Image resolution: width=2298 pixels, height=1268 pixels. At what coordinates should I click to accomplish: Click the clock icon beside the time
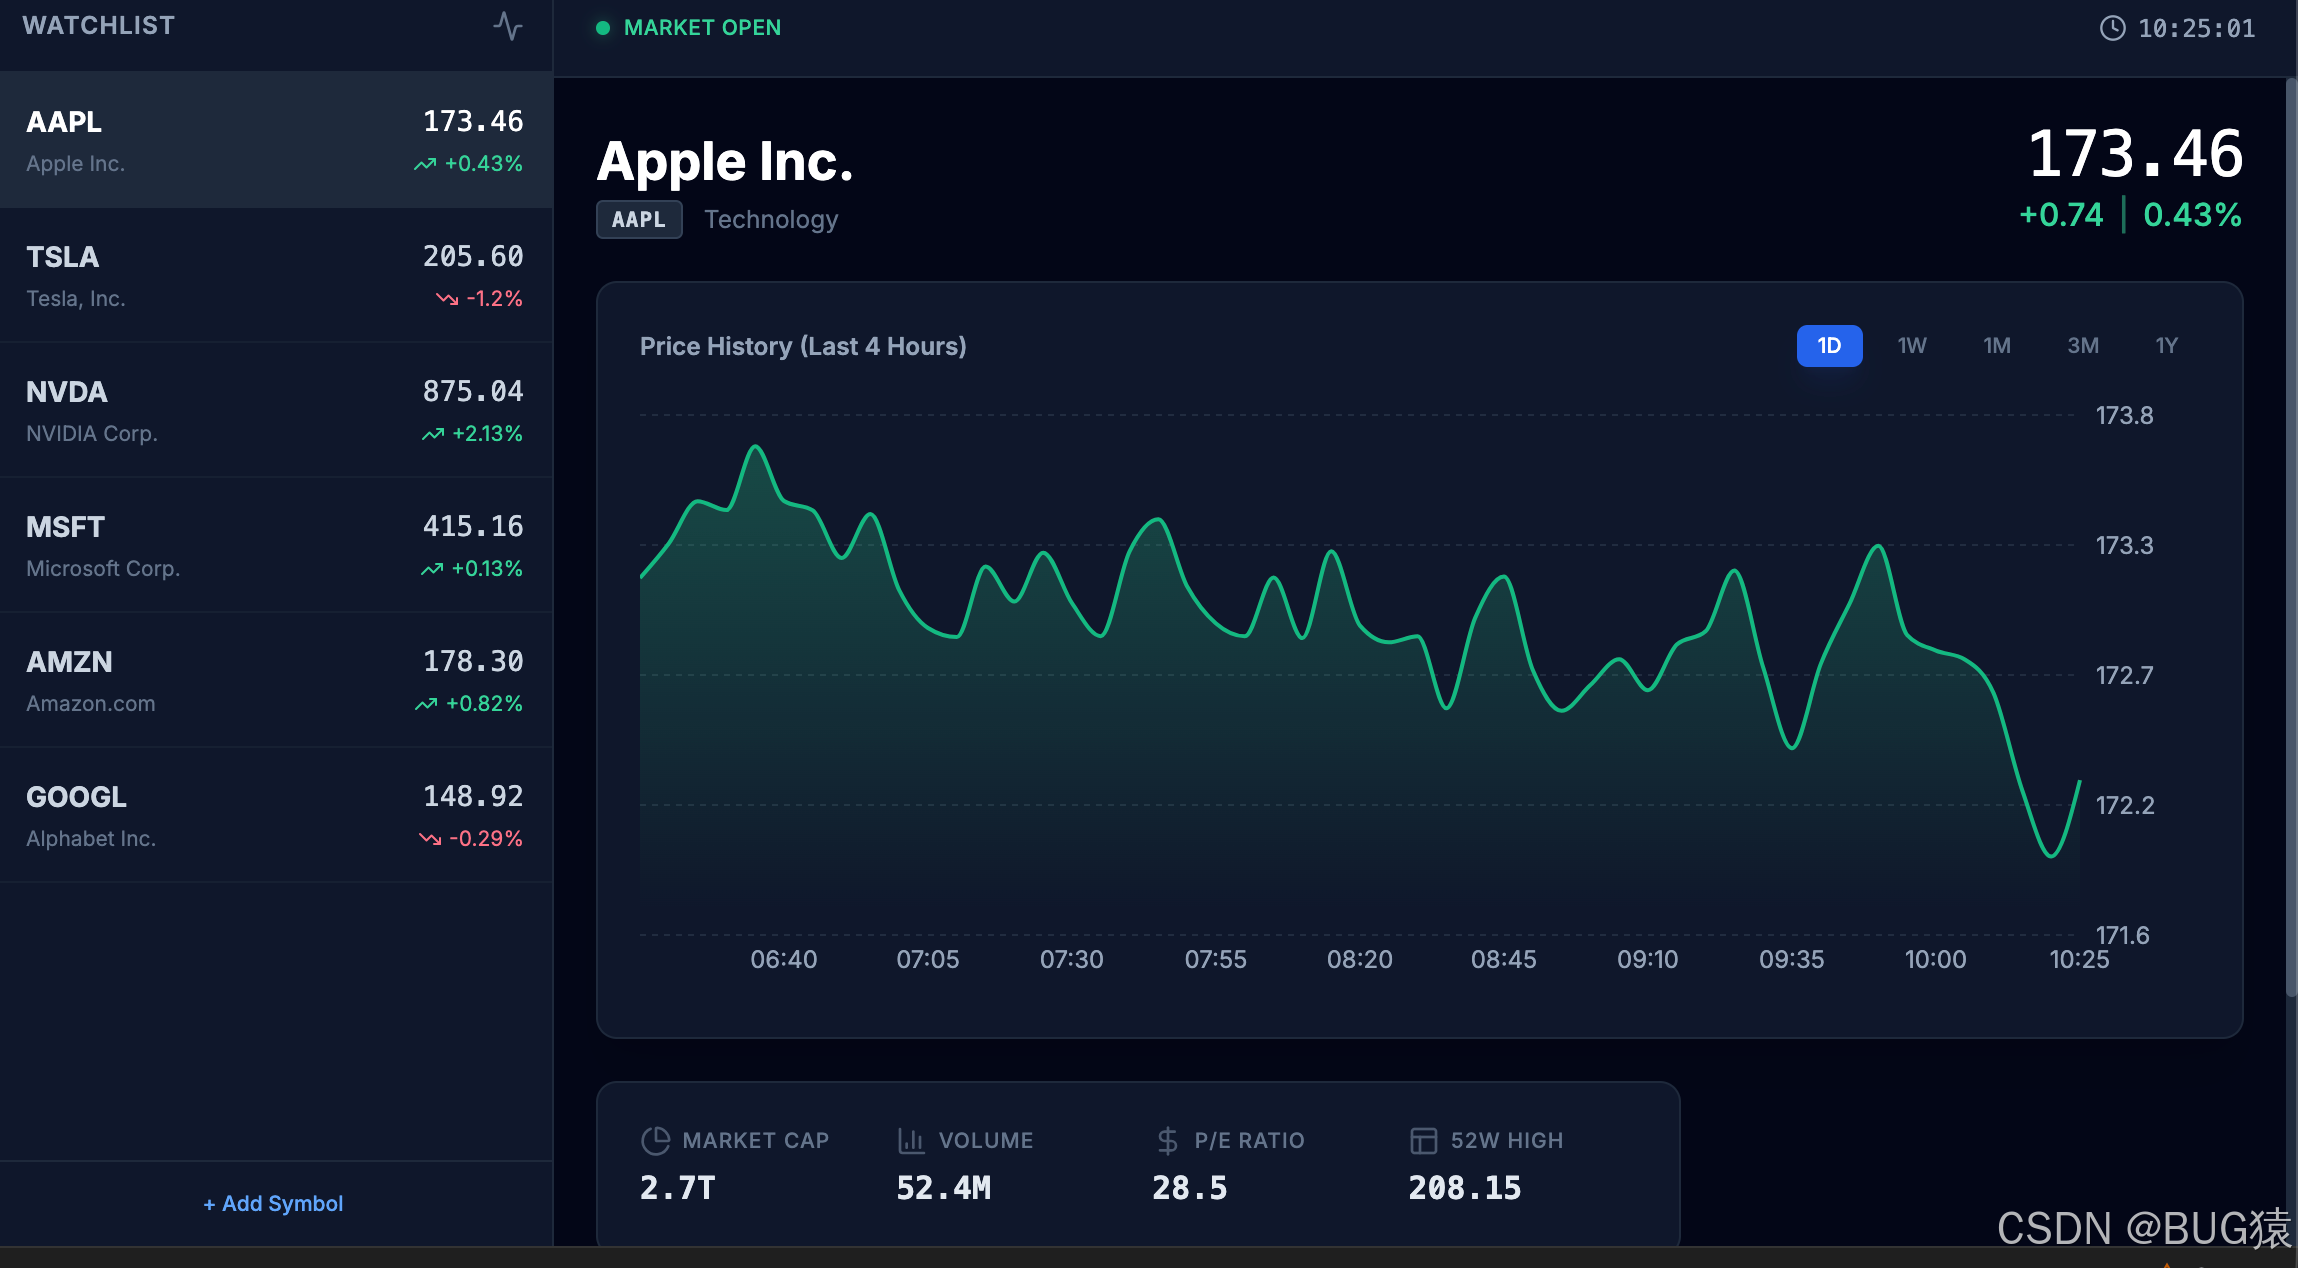[2112, 28]
